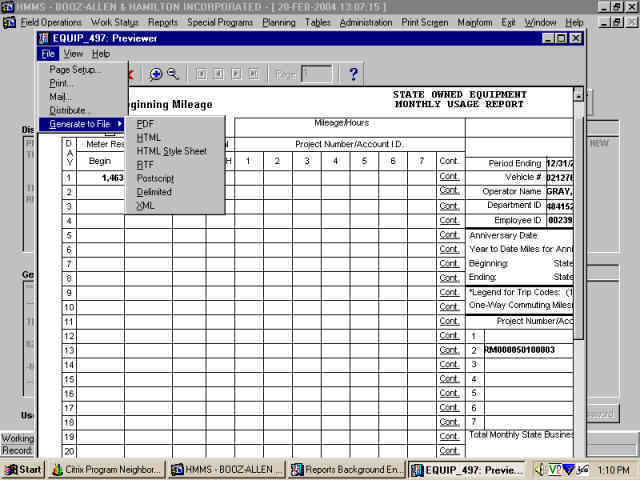This screenshot has height=480, width=640.
Task: Choose HTML Style Sheet output format
Action: [x=171, y=151]
